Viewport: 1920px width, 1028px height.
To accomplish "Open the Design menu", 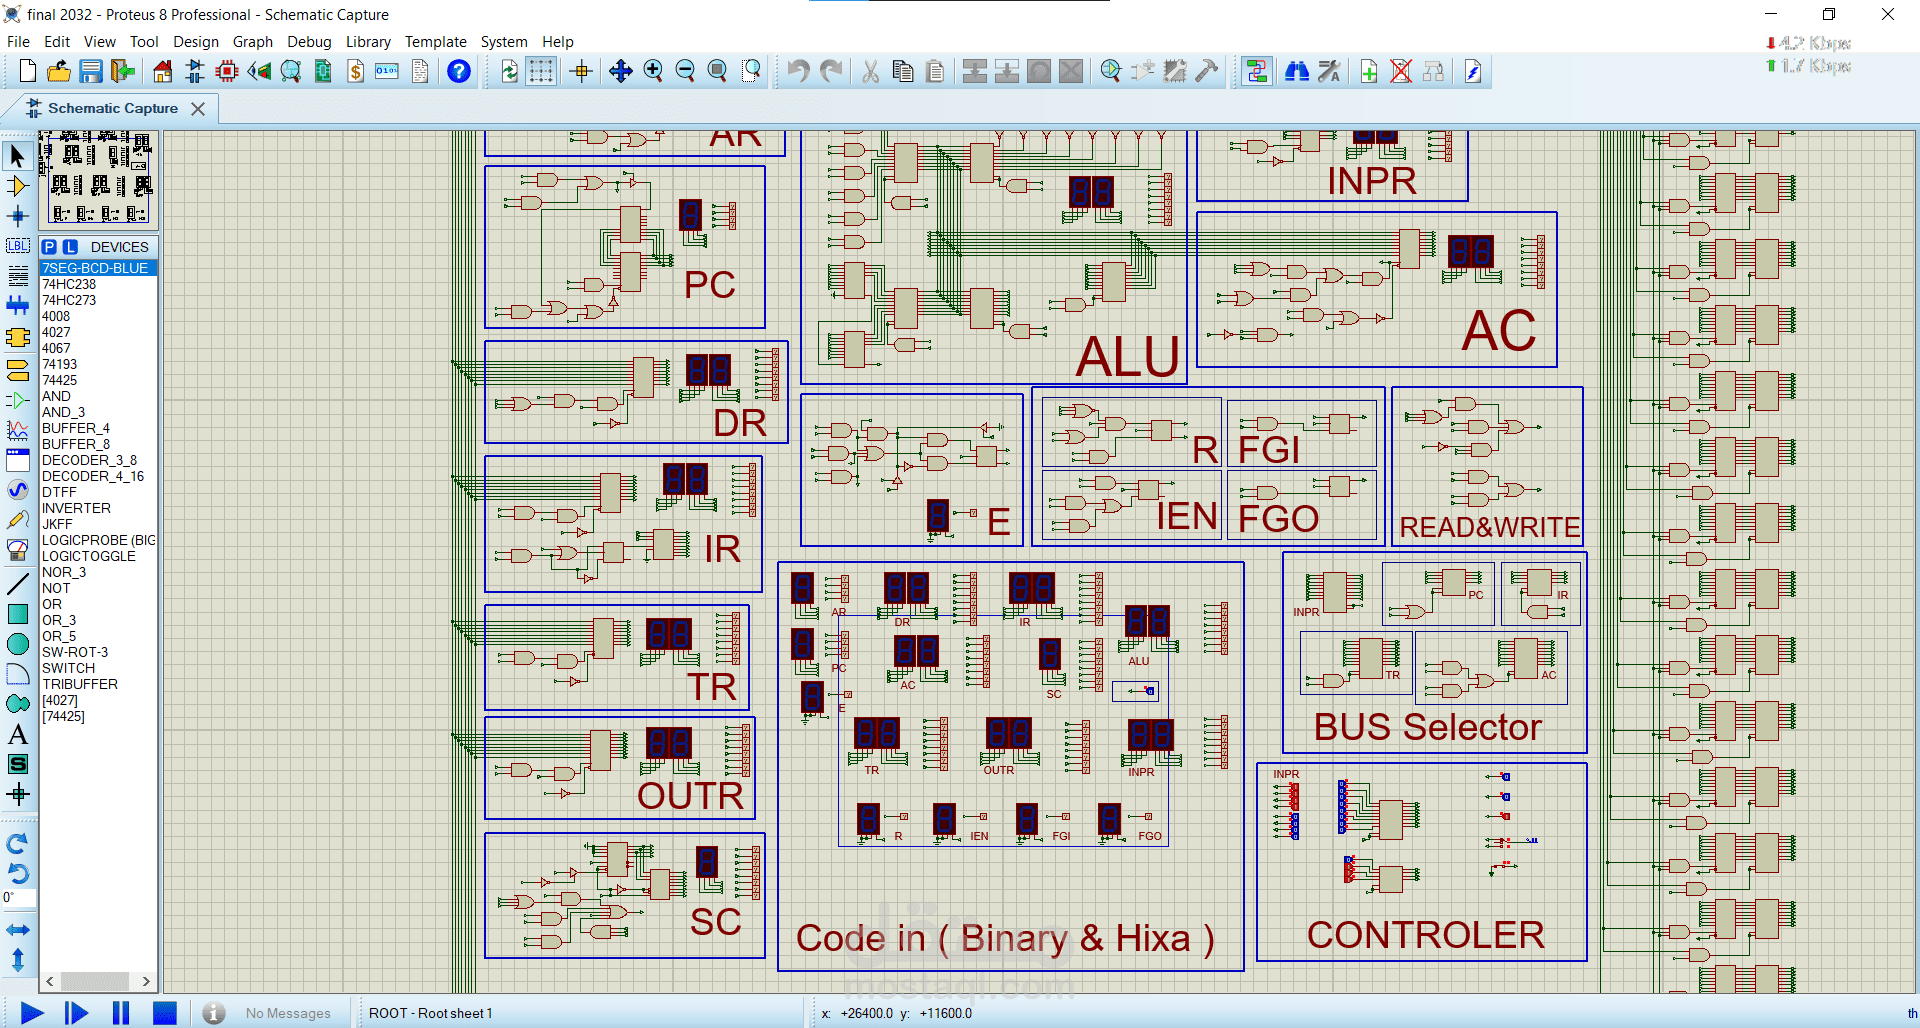I will pyautogui.click(x=196, y=42).
